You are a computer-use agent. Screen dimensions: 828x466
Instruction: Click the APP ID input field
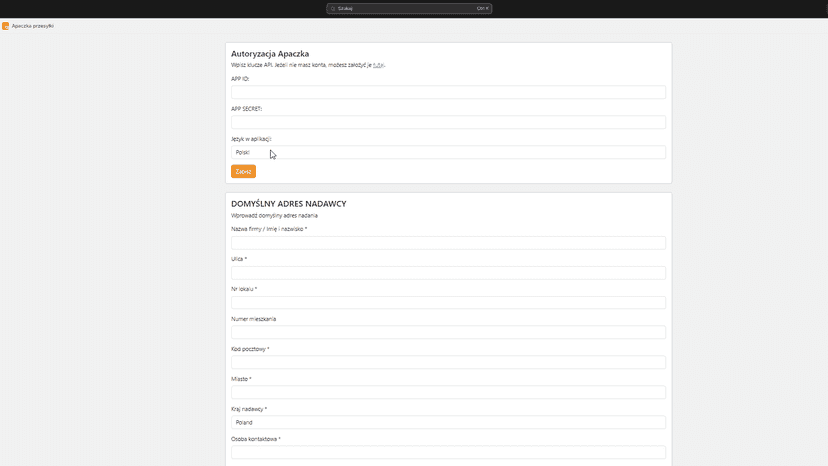click(x=448, y=92)
